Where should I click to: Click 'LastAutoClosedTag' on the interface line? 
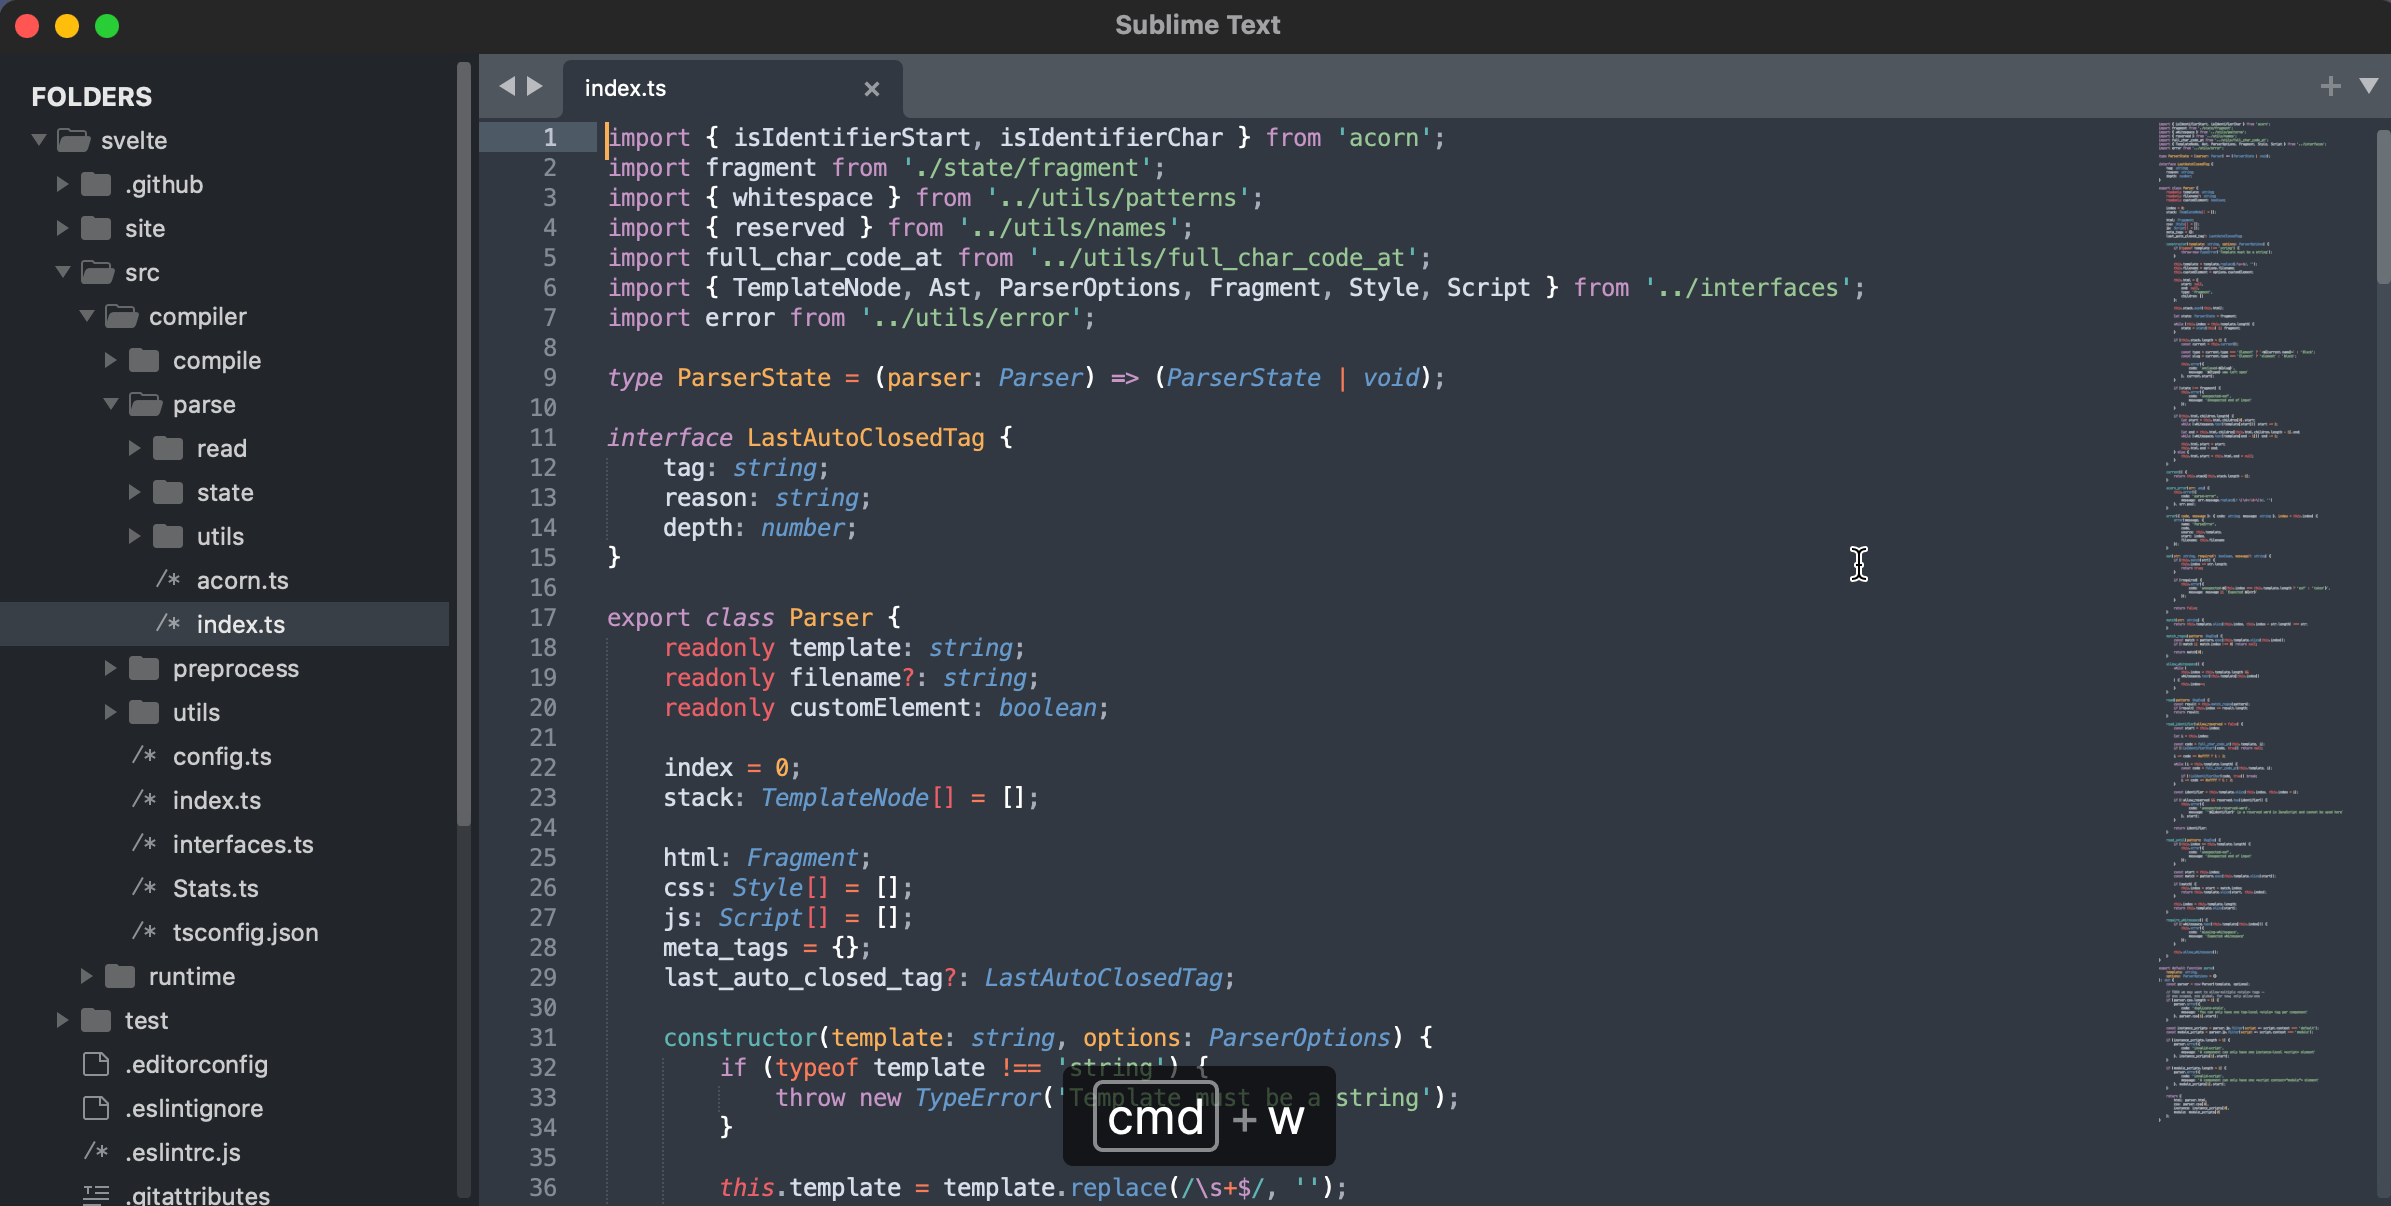click(x=866, y=438)
